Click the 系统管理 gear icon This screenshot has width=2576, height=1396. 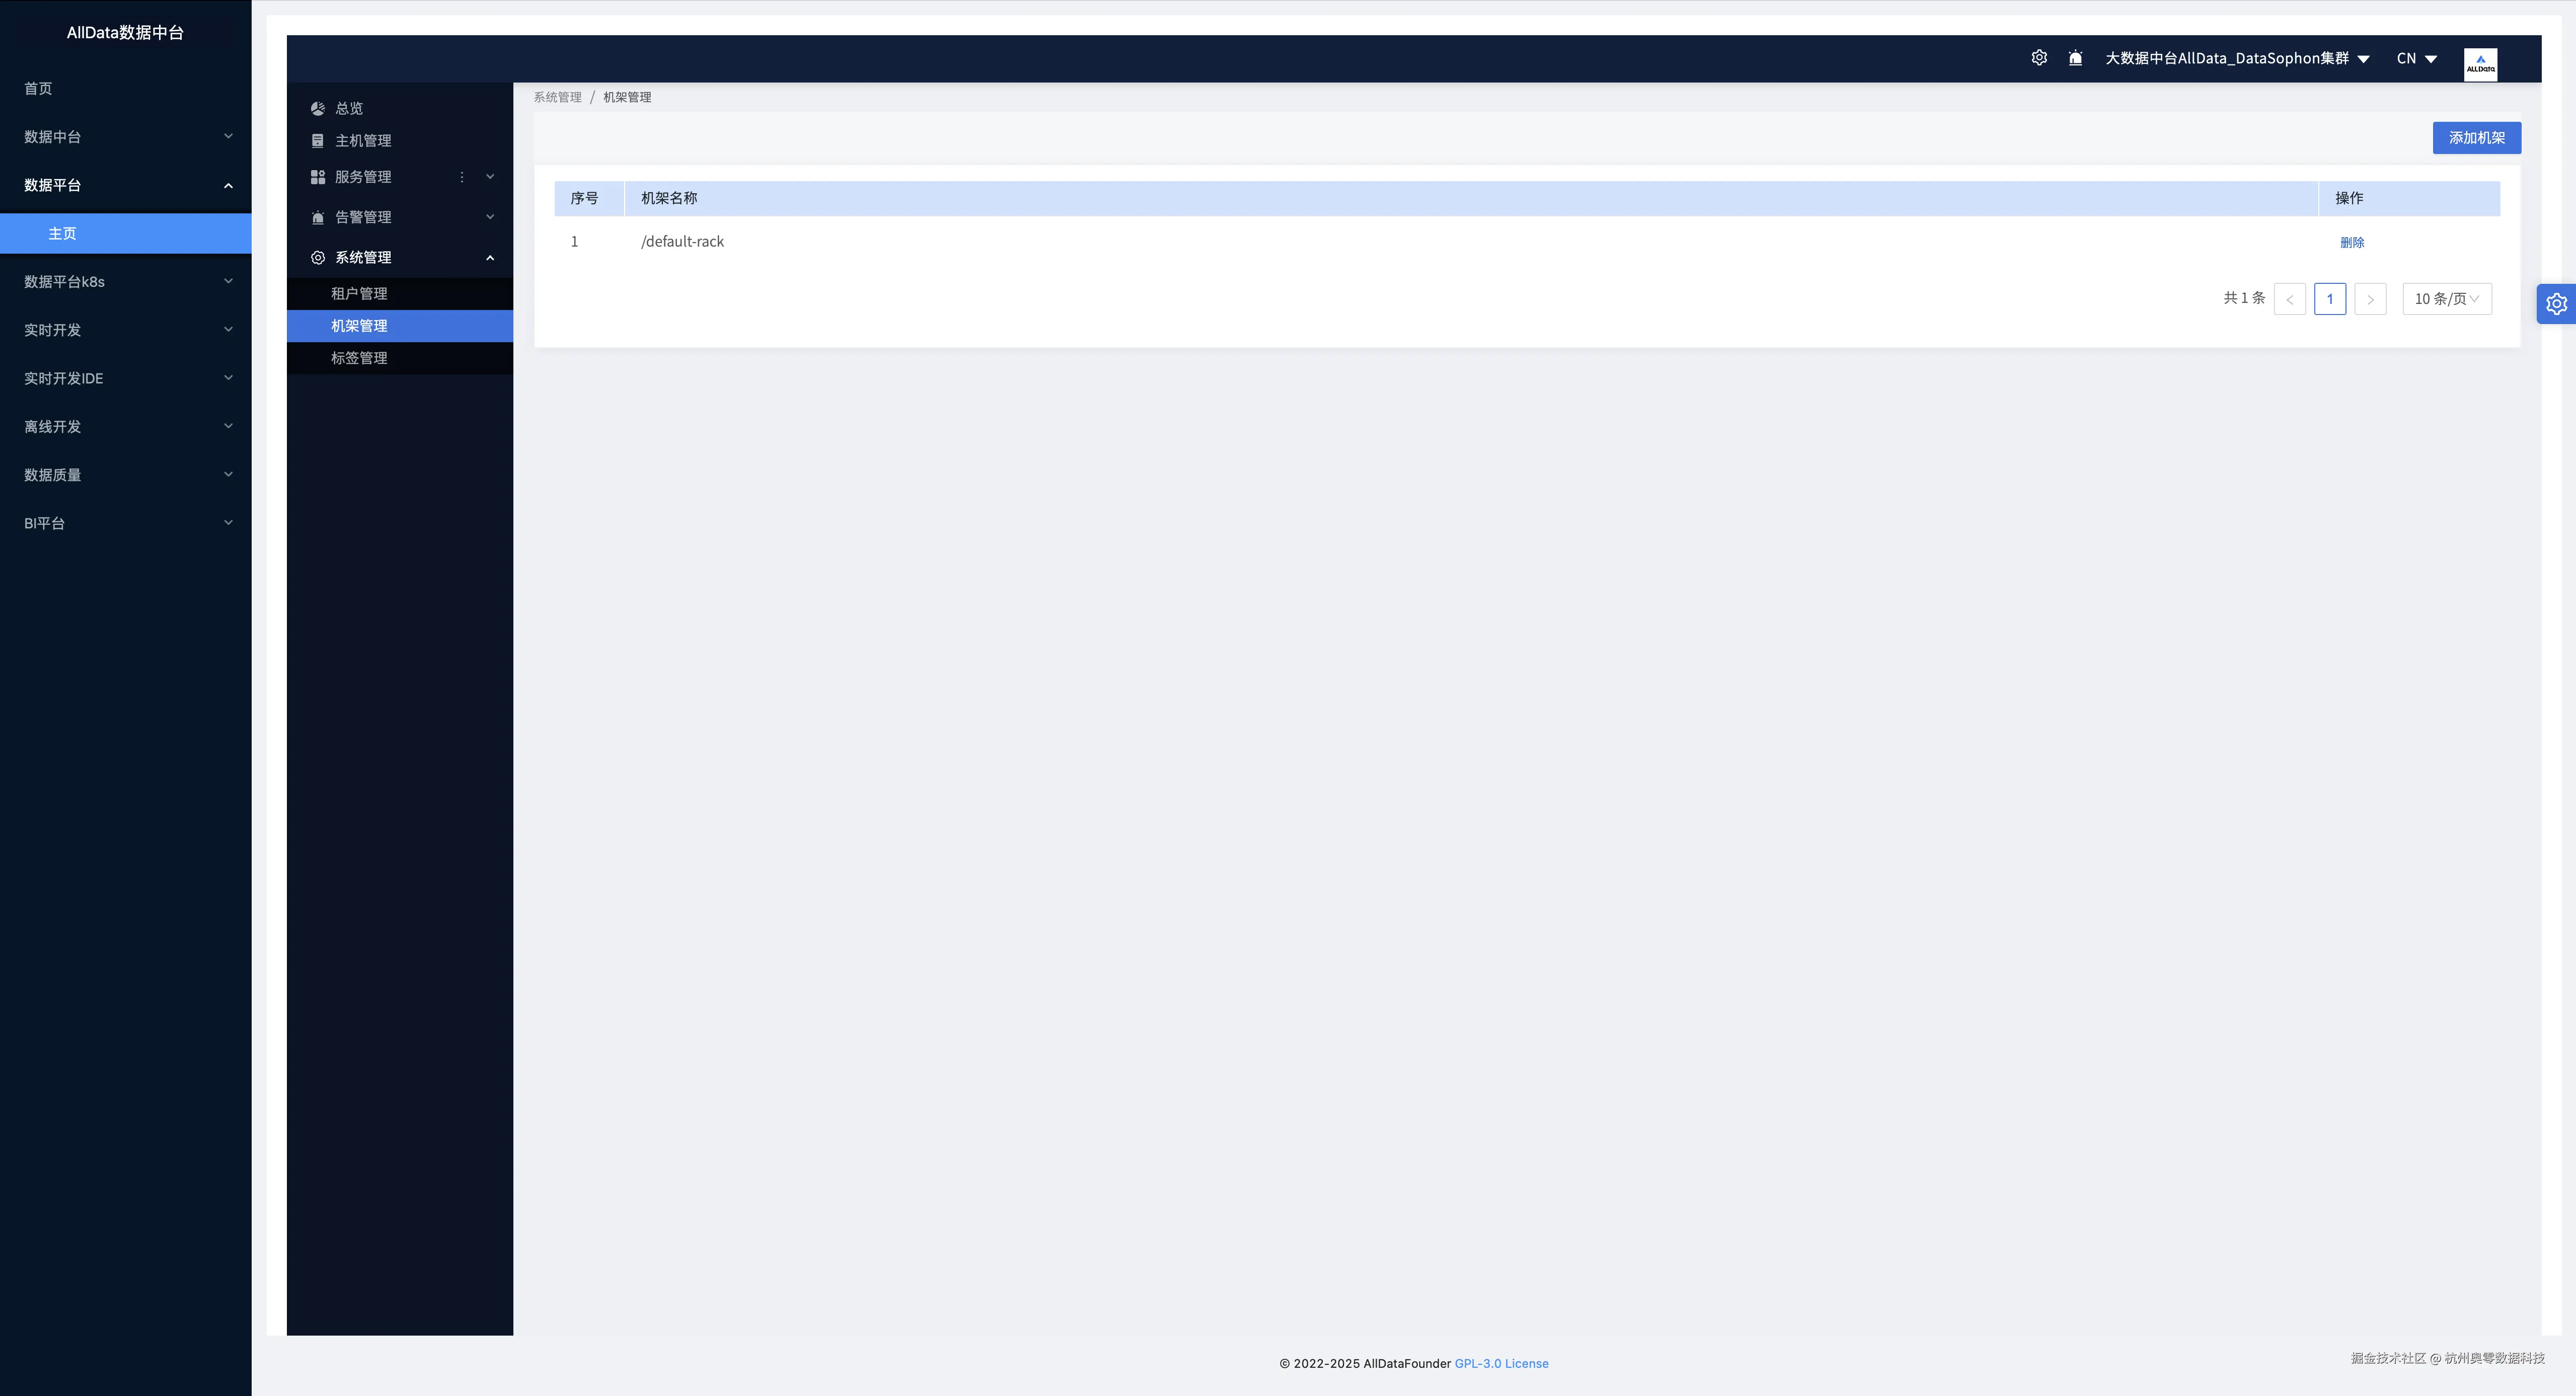pyautogui.click(x=318, y=258)
